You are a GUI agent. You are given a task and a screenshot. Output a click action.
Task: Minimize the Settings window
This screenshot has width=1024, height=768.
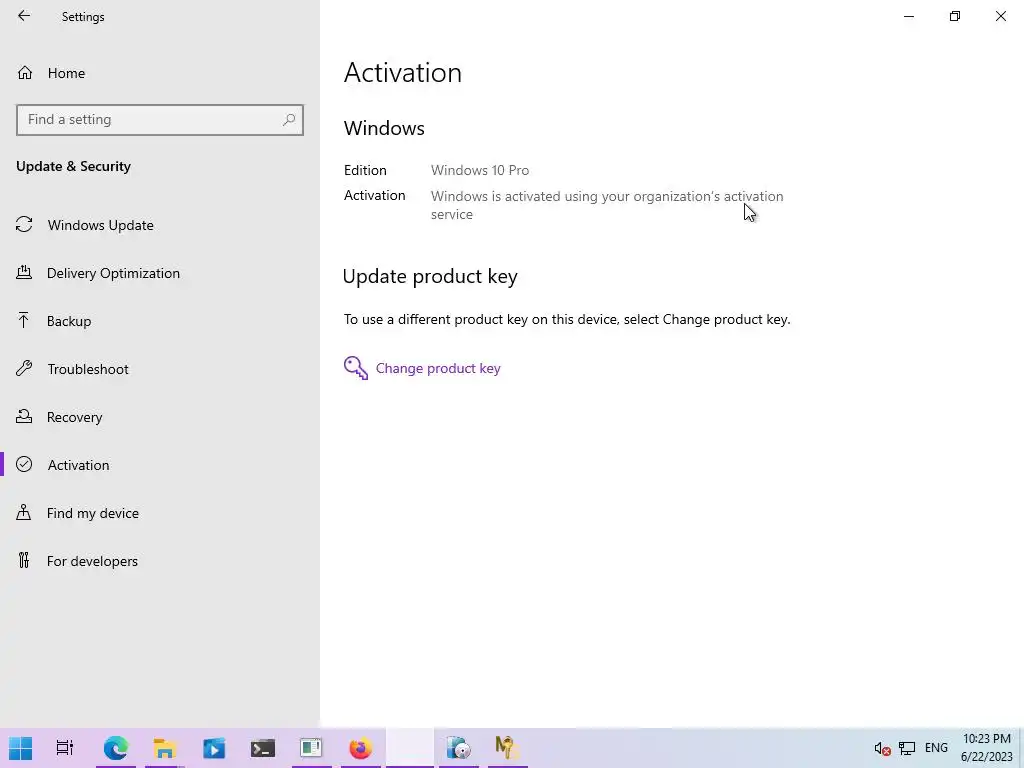[x=909, y=16]
